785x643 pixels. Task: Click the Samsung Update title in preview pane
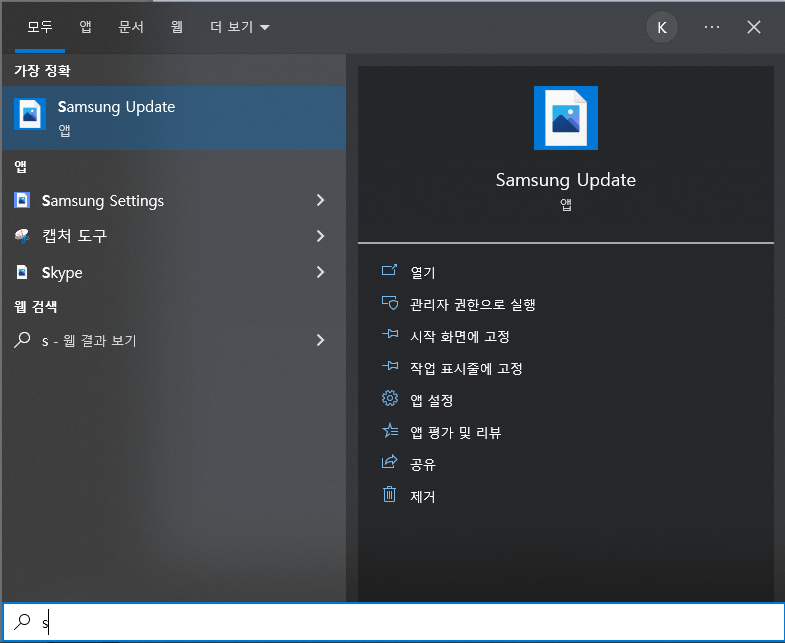tap(566, 180)
